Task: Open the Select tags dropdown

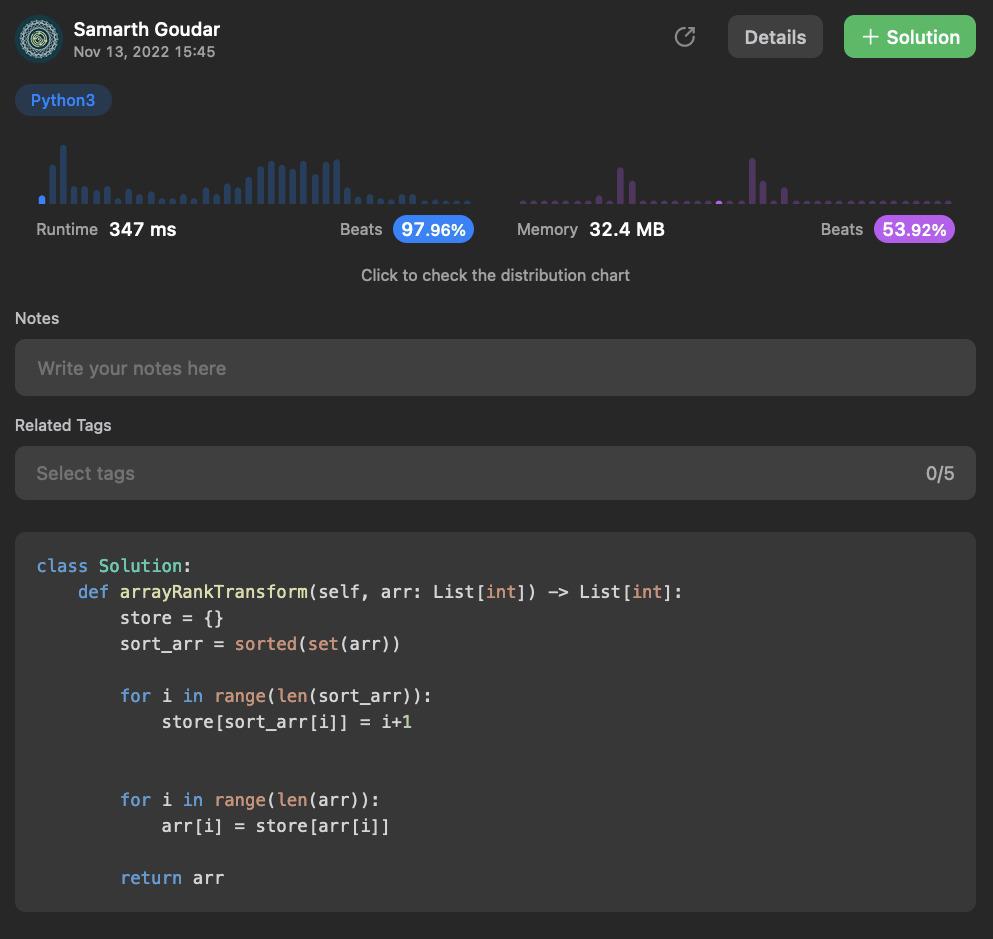Action: [470, 473]
